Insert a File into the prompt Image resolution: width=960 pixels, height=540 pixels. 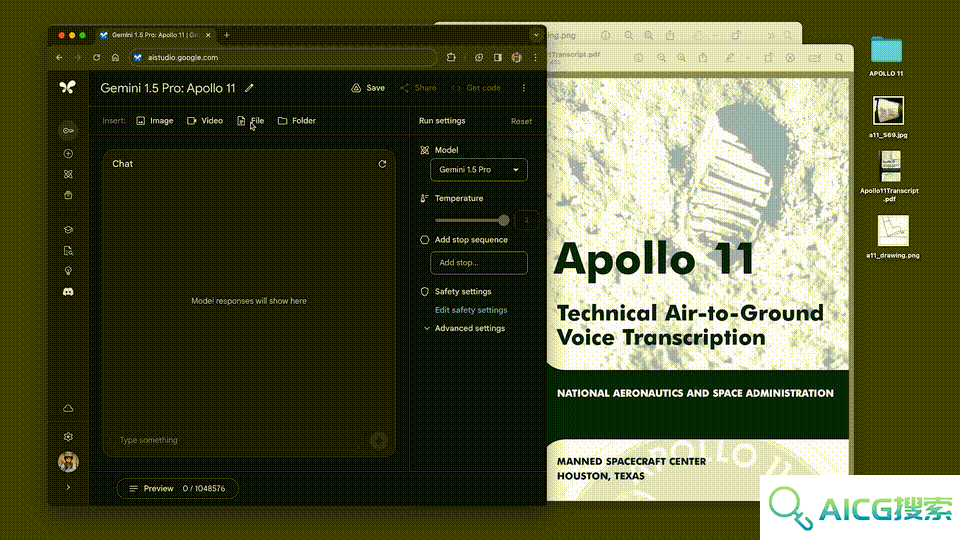coord(250,121)
